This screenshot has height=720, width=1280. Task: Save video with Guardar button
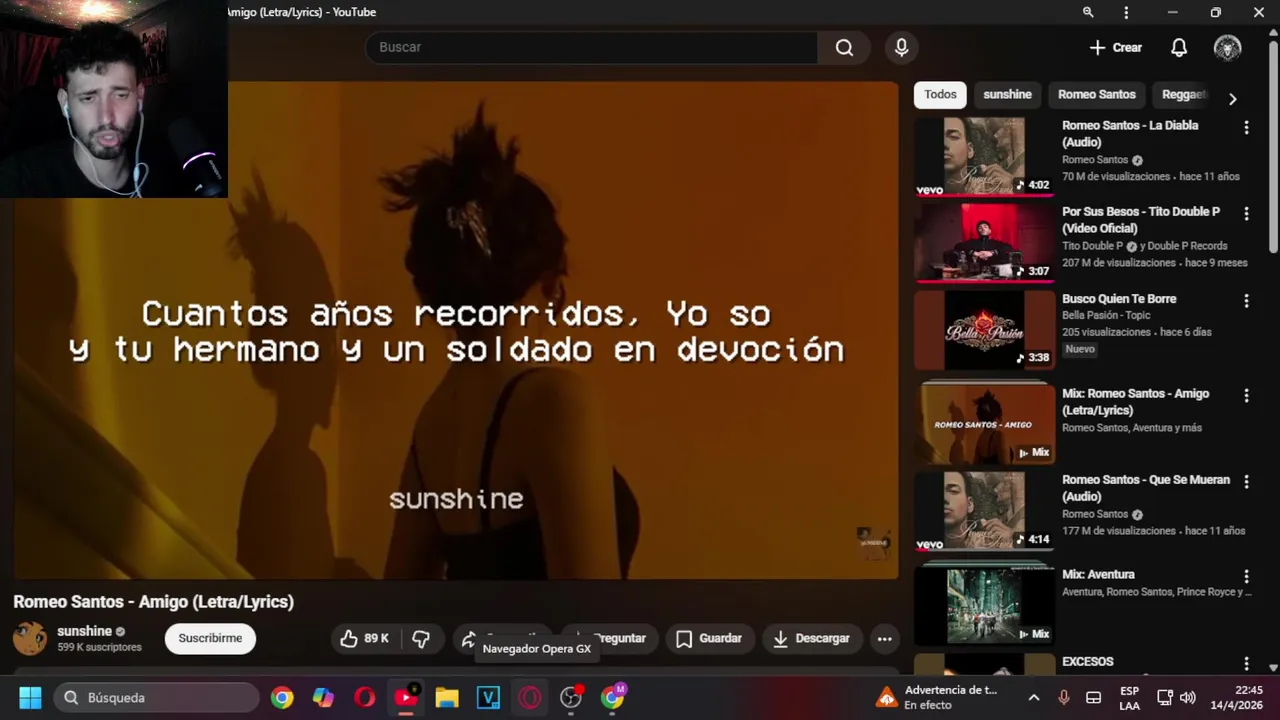708,638
